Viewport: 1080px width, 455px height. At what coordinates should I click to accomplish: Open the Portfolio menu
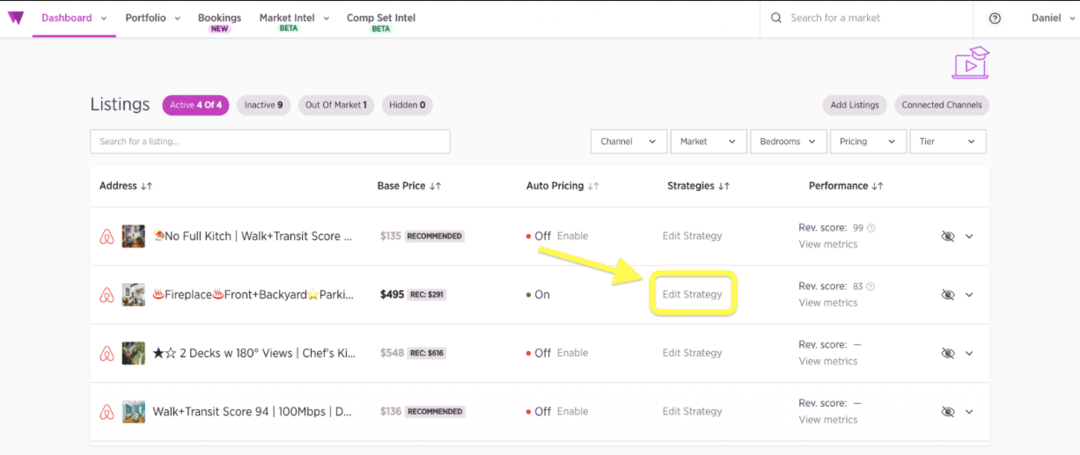point(152,18)
